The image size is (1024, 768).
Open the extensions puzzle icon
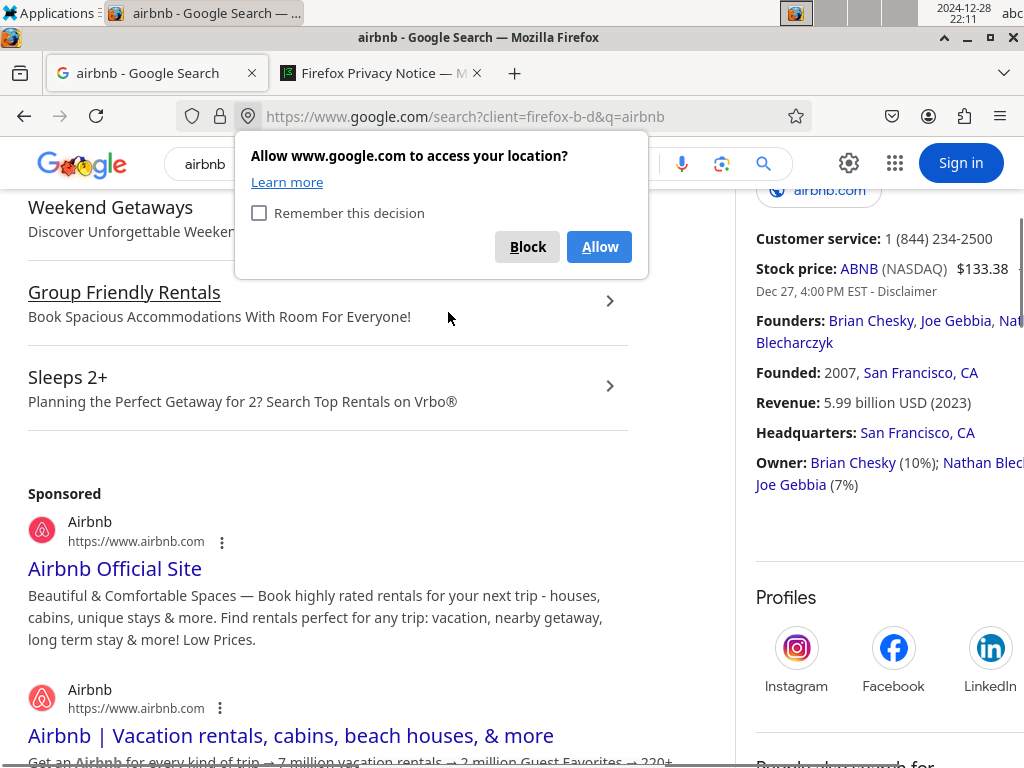click(964, 116)
